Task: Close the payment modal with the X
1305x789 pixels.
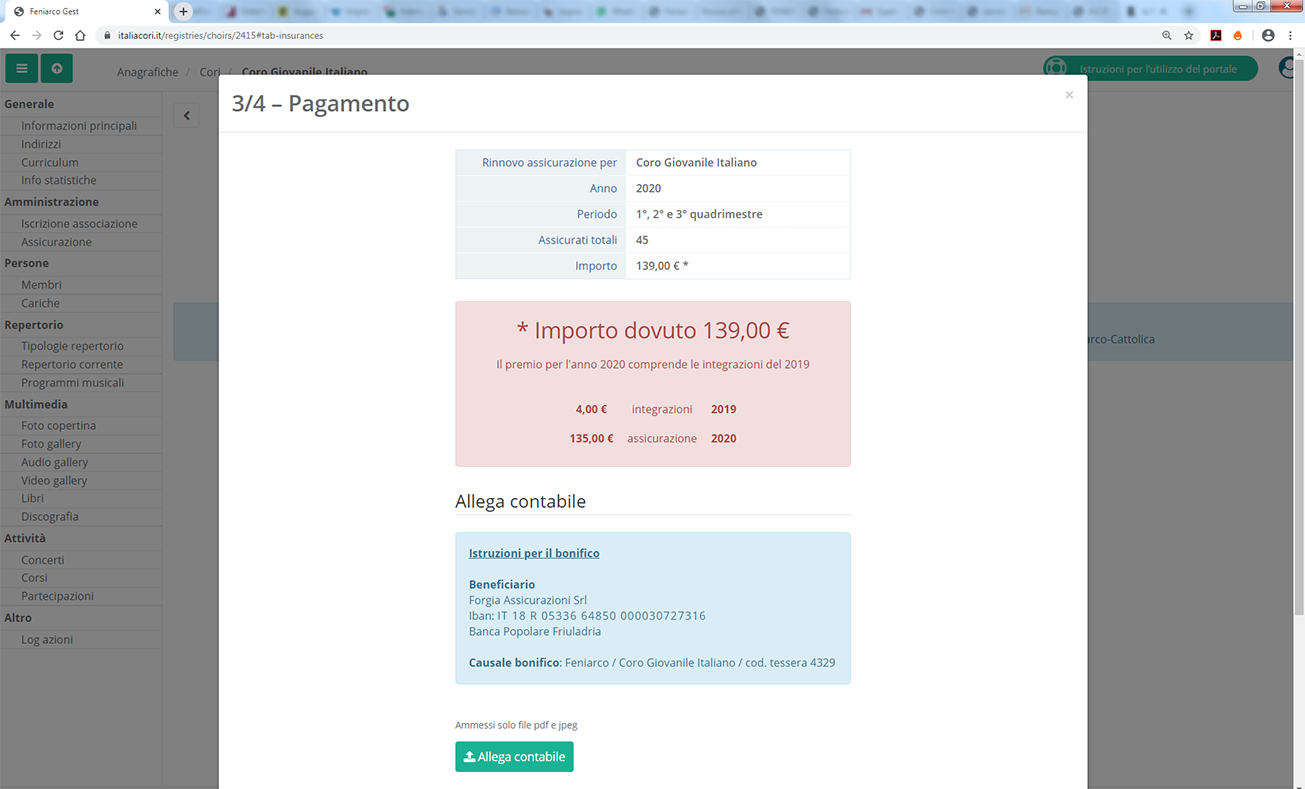Action: click(x=1069, y=95)
